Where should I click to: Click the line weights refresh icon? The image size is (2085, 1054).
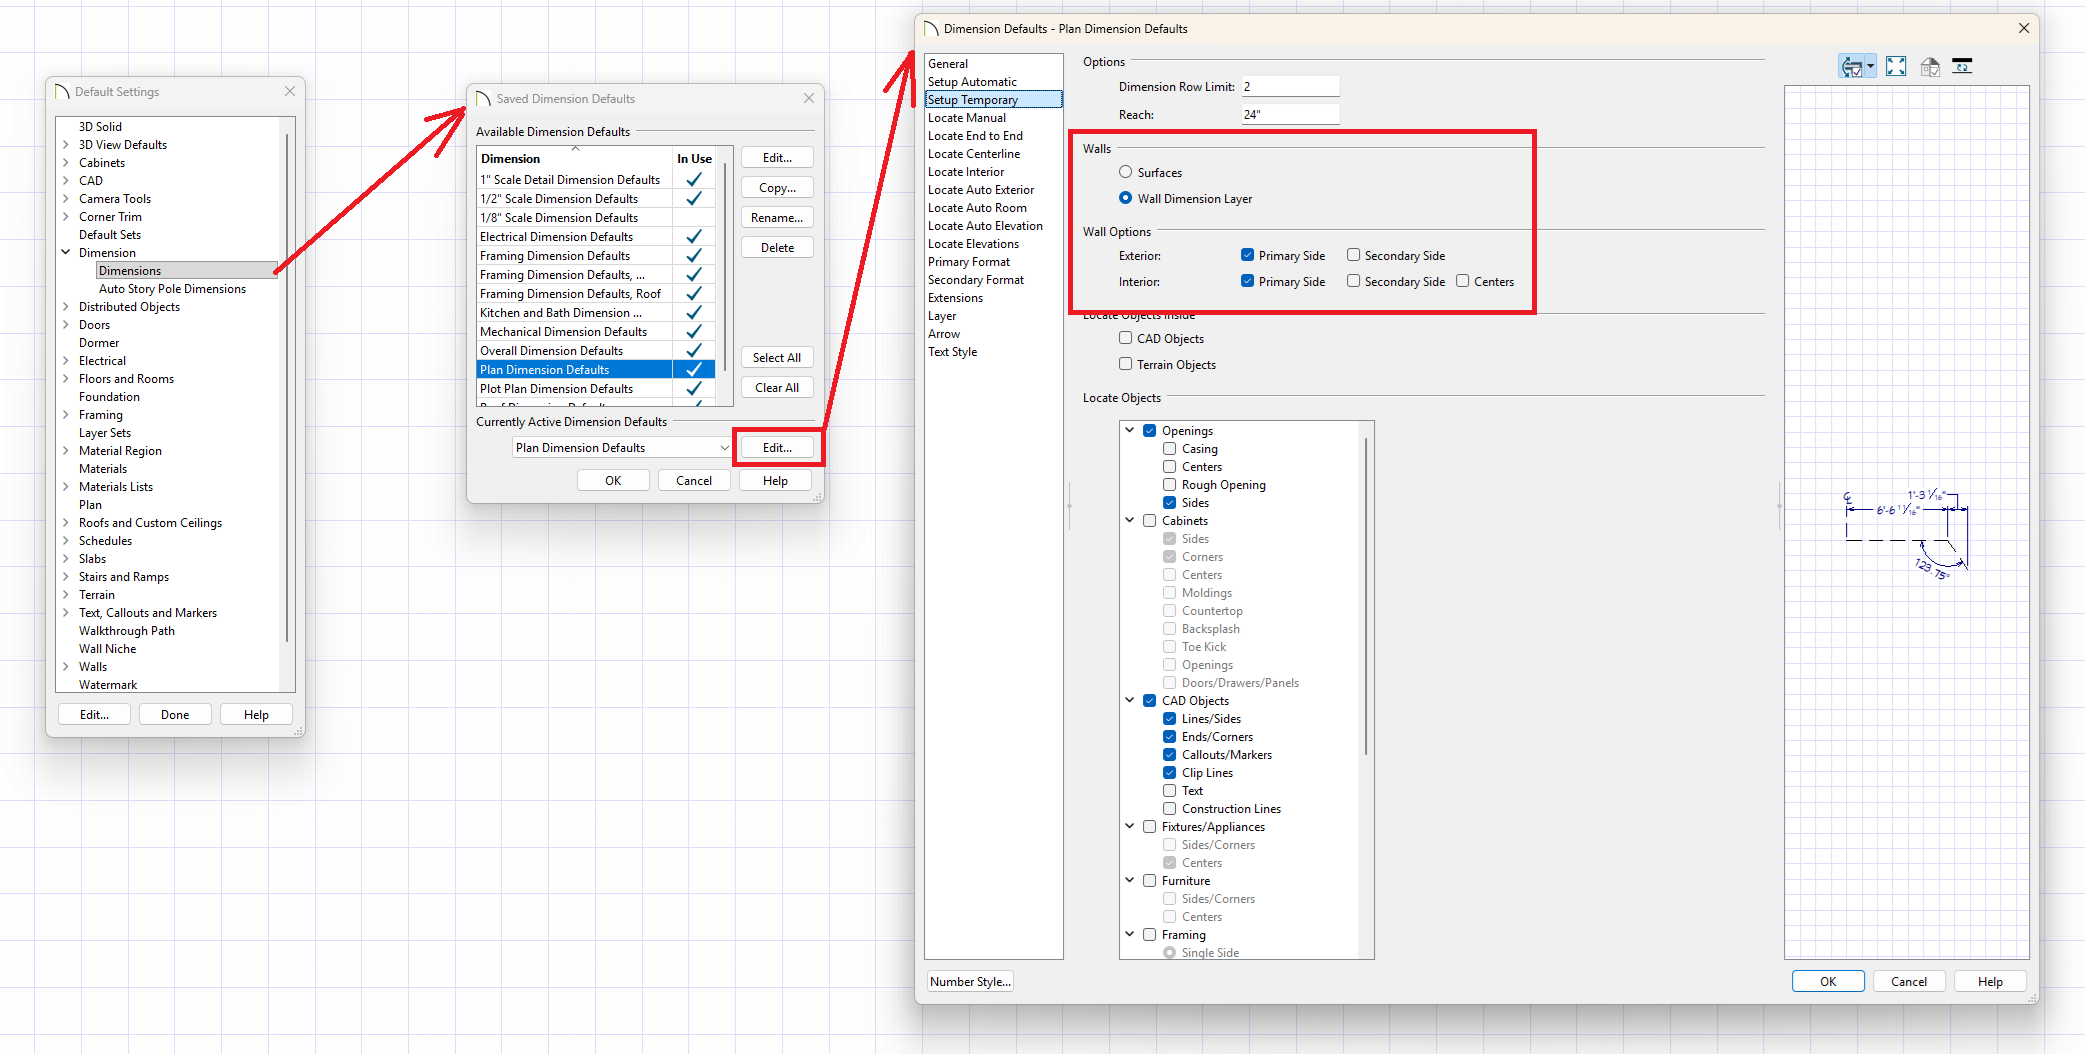click(1962, 67)
